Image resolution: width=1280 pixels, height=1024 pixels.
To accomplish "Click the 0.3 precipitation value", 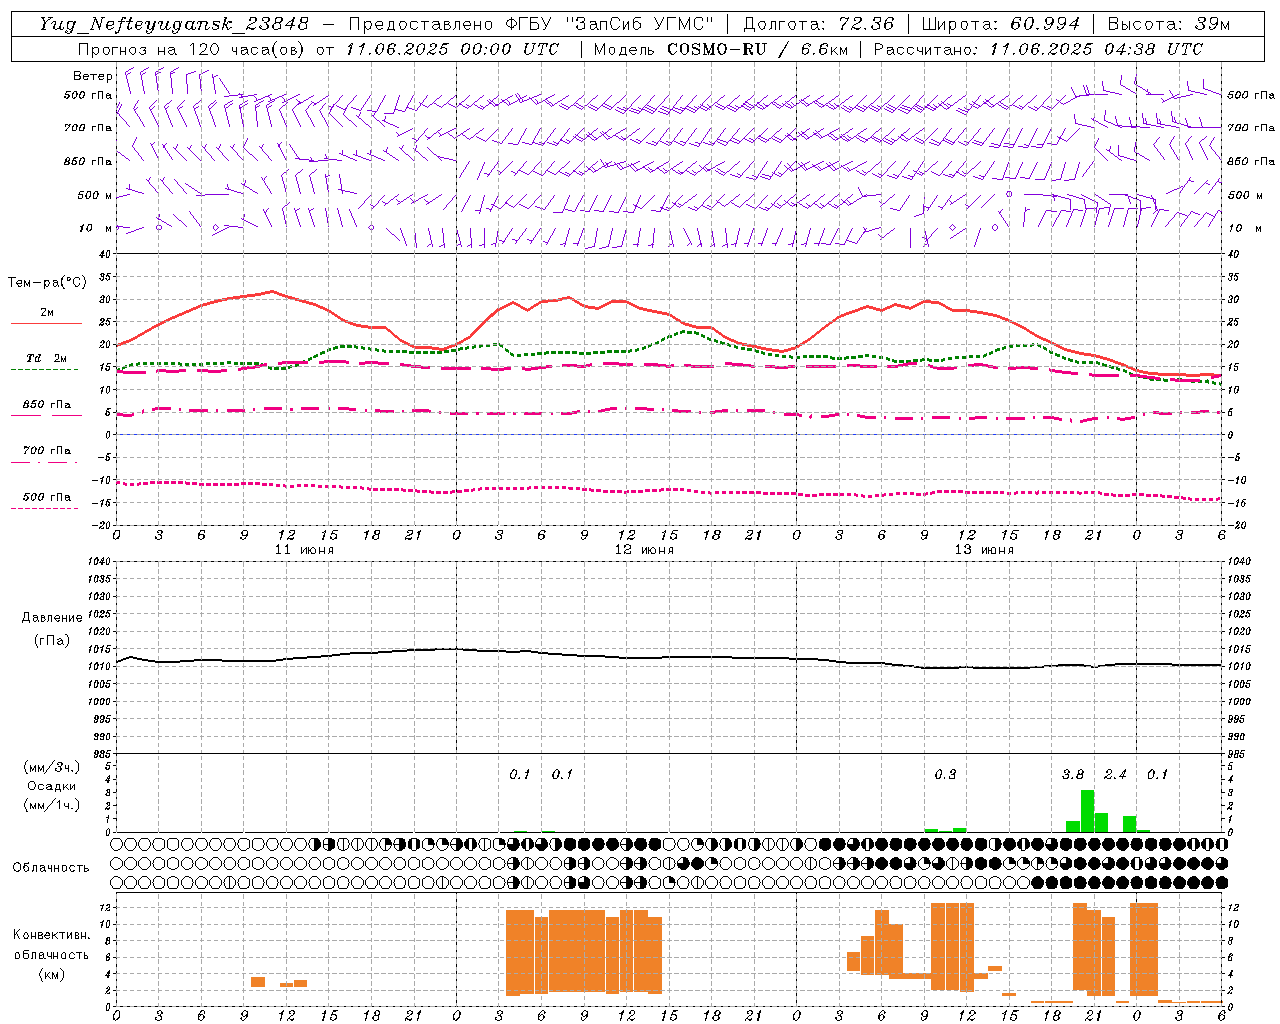I will click(x=945, y=775).
